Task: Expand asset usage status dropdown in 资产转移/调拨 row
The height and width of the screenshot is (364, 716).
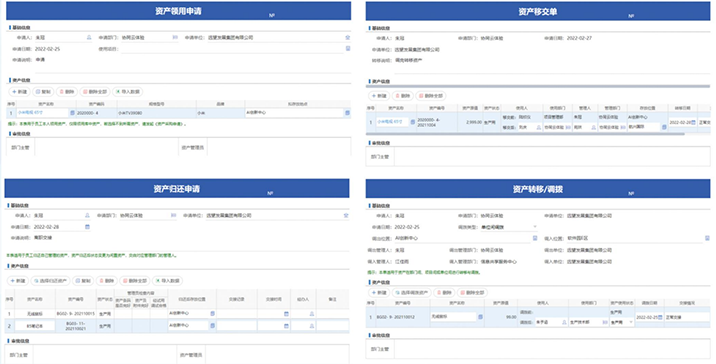Action: pyautogui.click(x=631, y=322)
